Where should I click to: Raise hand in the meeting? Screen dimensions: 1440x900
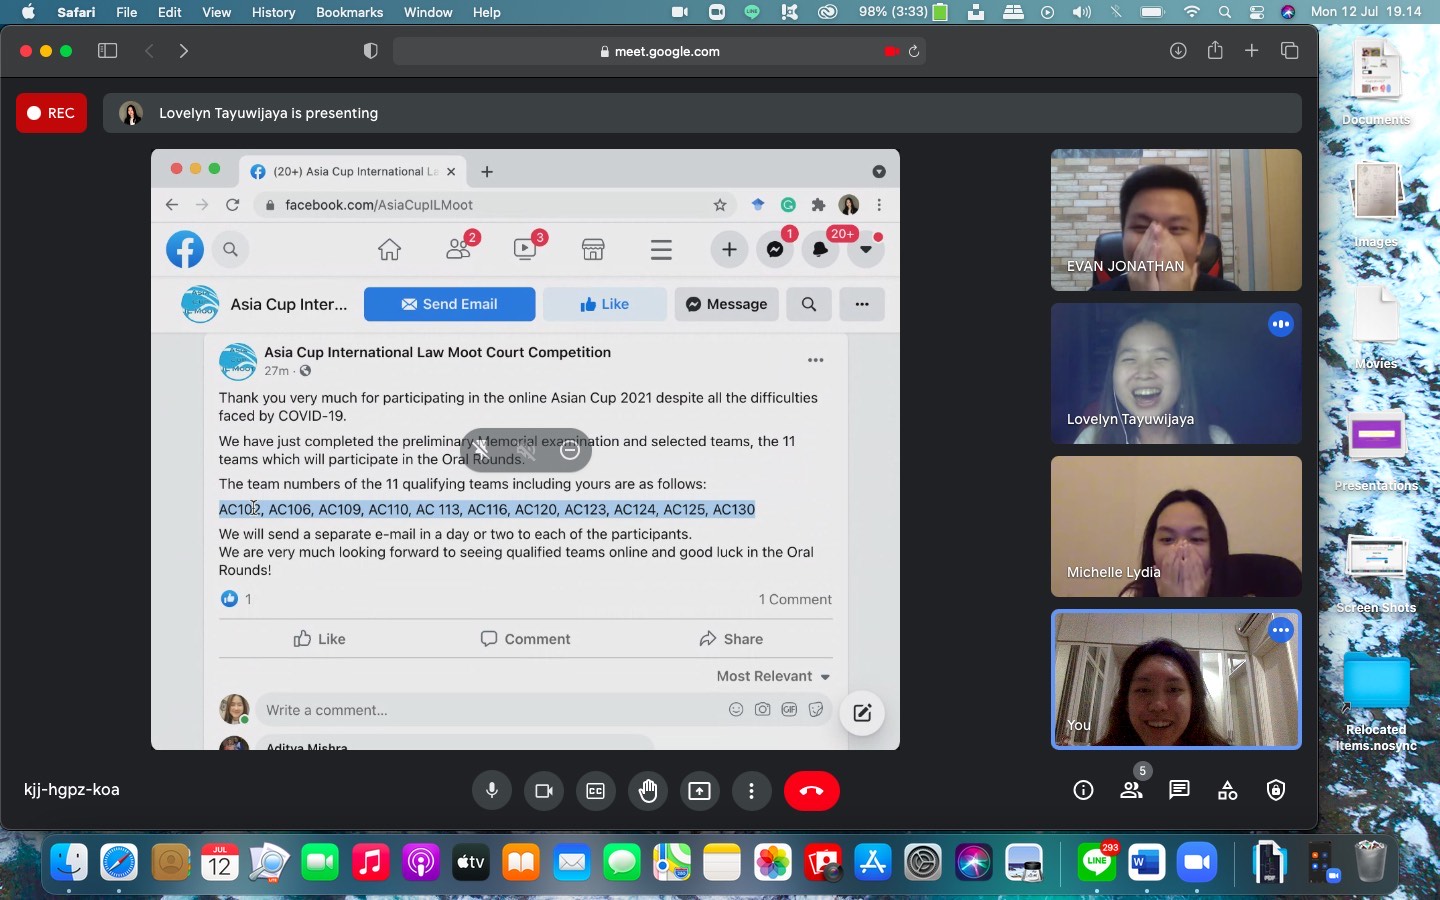click(x=648, y=791)
